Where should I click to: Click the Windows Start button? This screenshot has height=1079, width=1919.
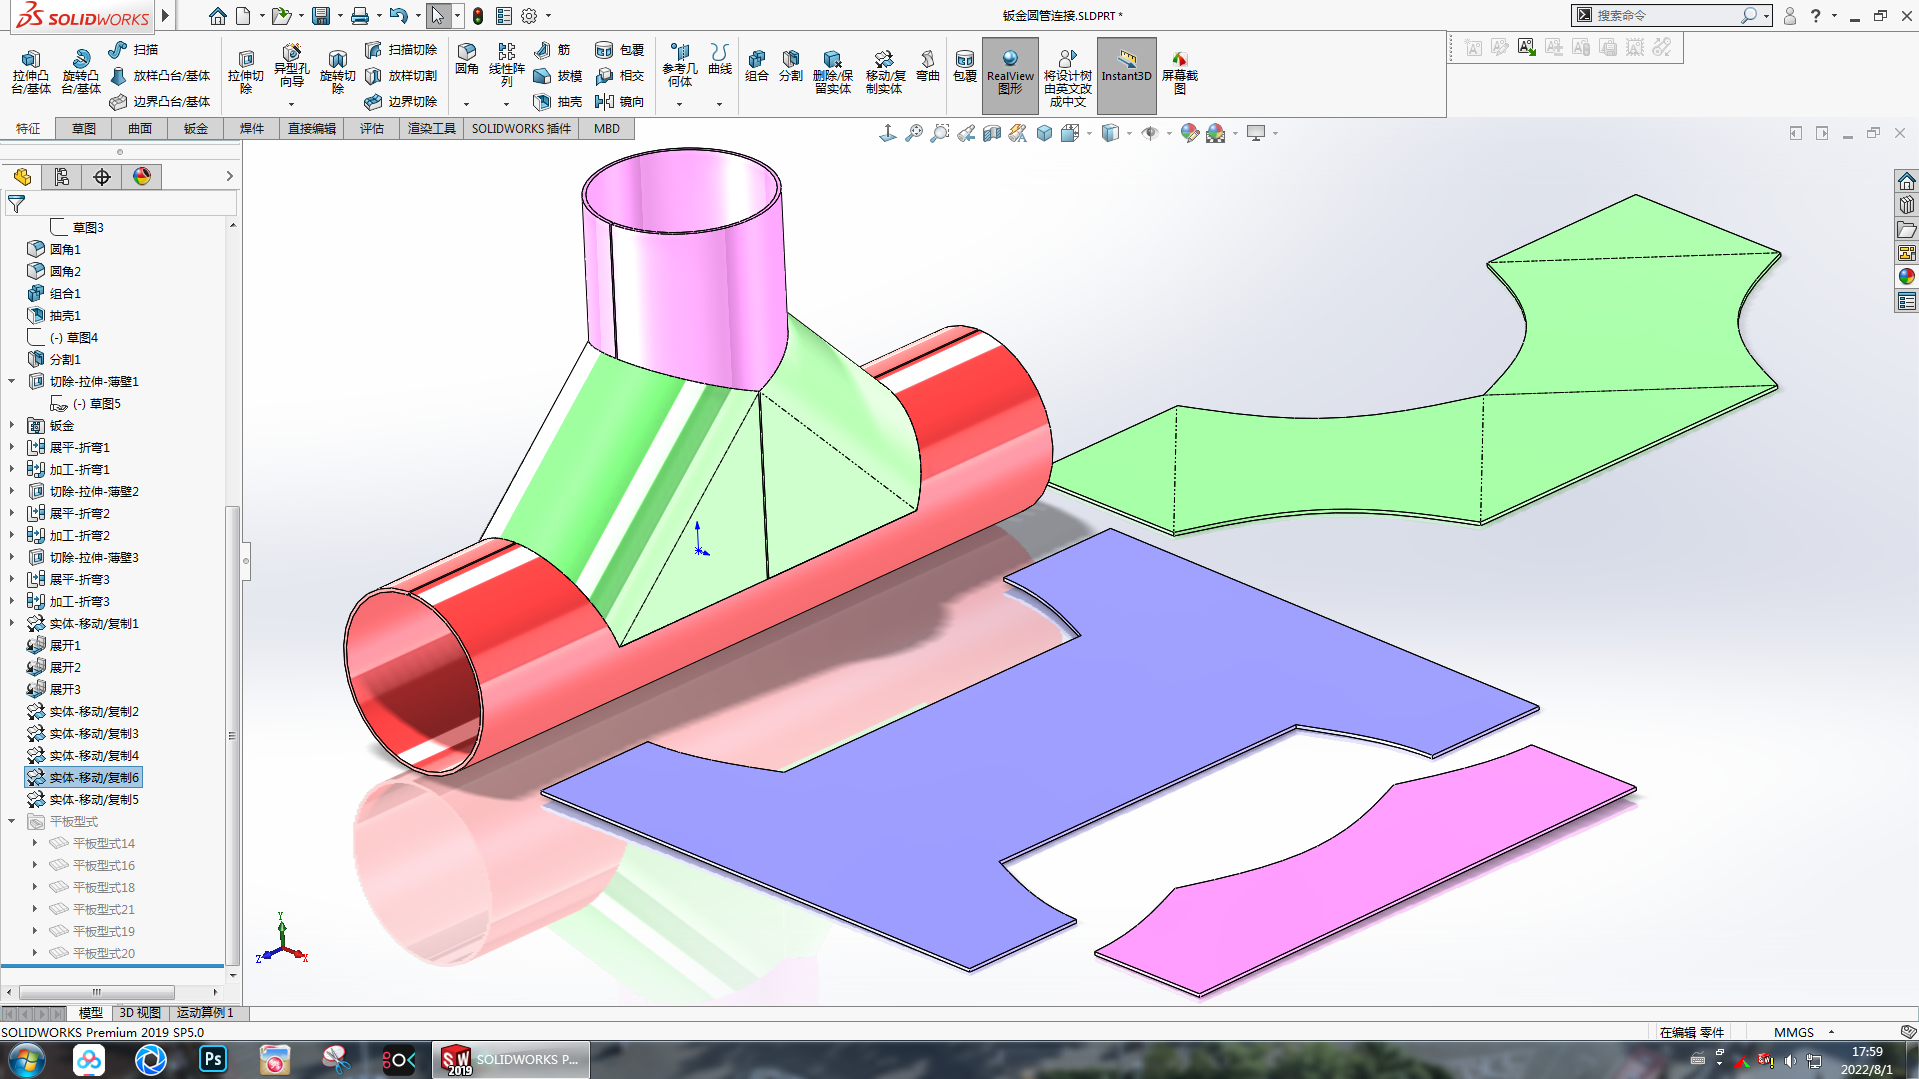click(x=26, y=1059)
